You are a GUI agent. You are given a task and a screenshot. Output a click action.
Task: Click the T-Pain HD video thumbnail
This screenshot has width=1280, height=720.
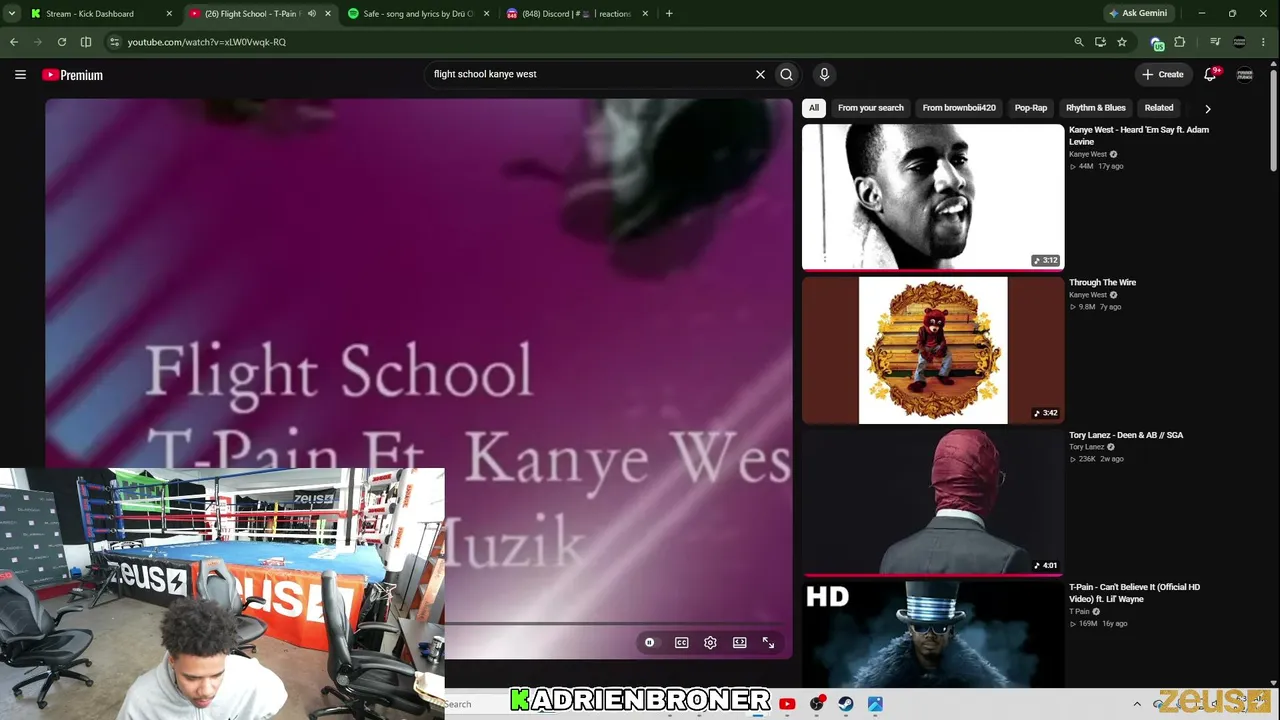coord(933,635)
